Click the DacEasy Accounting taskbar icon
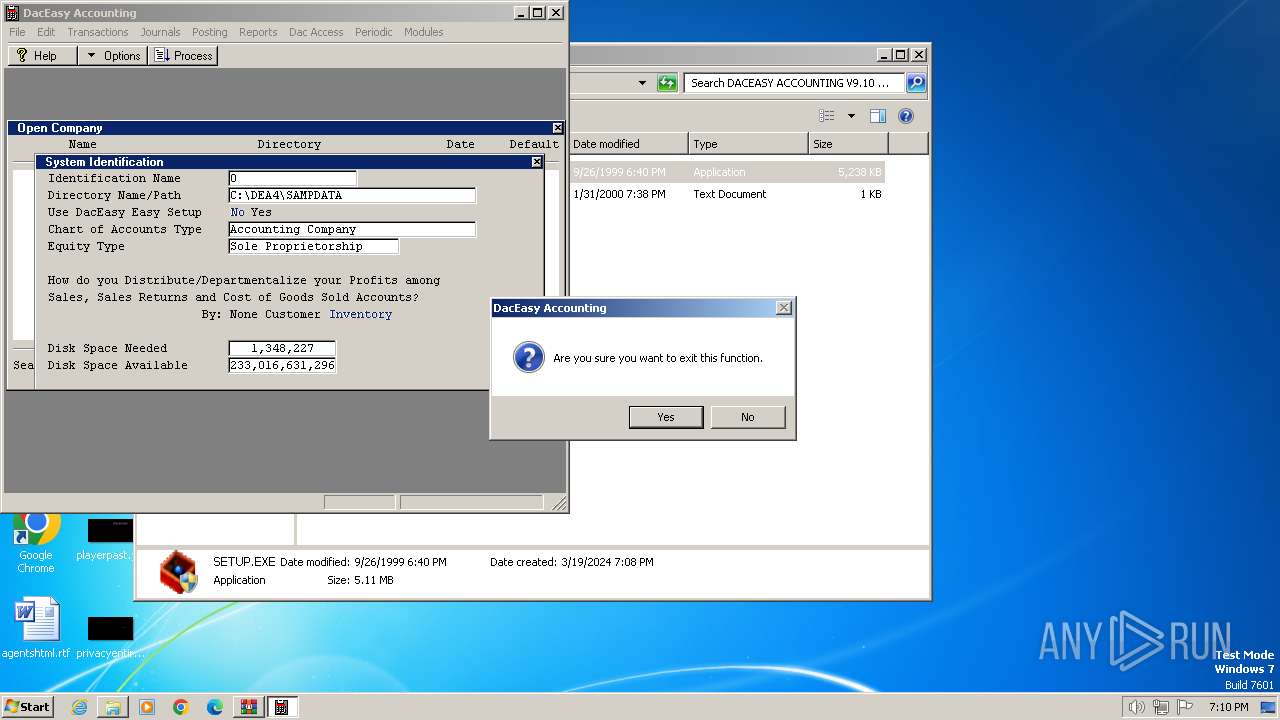The height and width of the screenshot is (720, 1280). pos(282,707)
